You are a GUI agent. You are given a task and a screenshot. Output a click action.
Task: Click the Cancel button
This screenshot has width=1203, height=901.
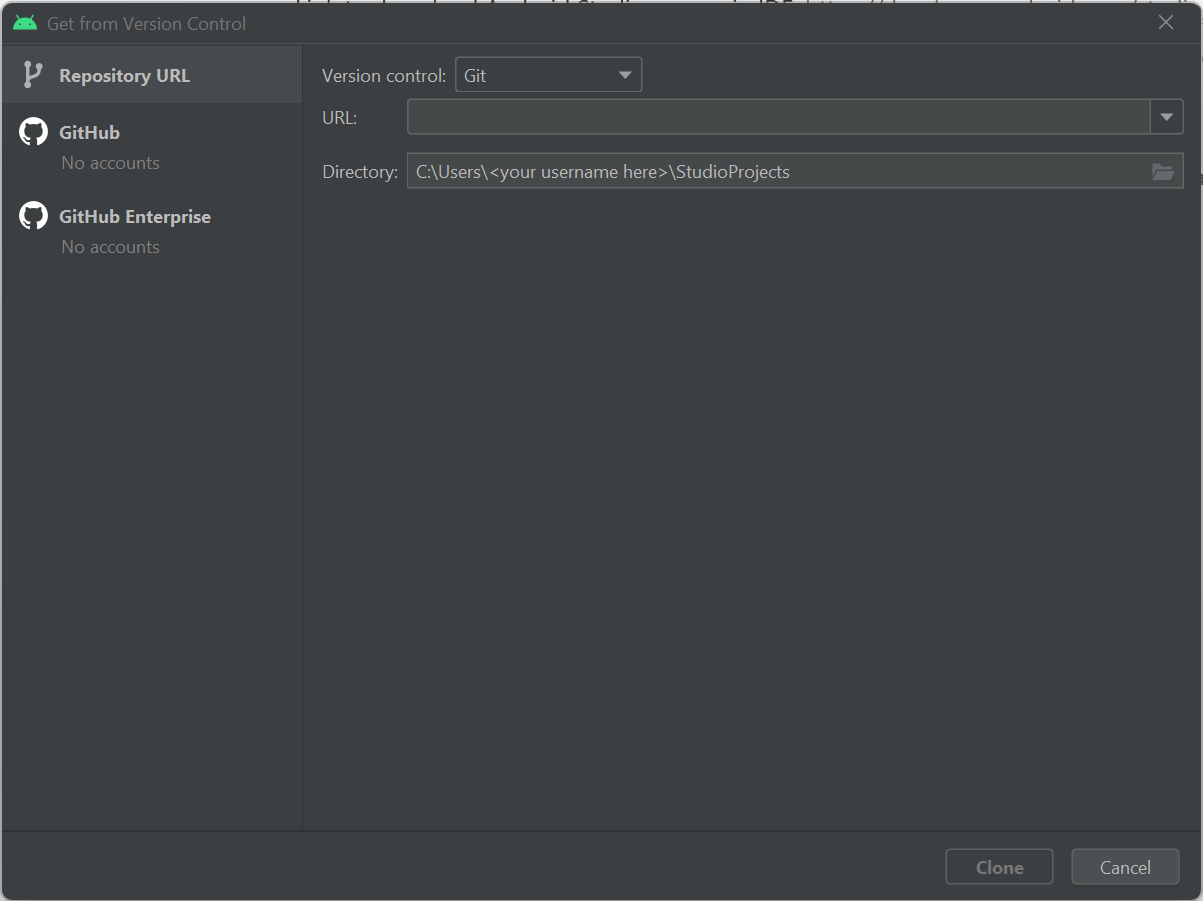pyautogui.click(x=1125, y=867)
